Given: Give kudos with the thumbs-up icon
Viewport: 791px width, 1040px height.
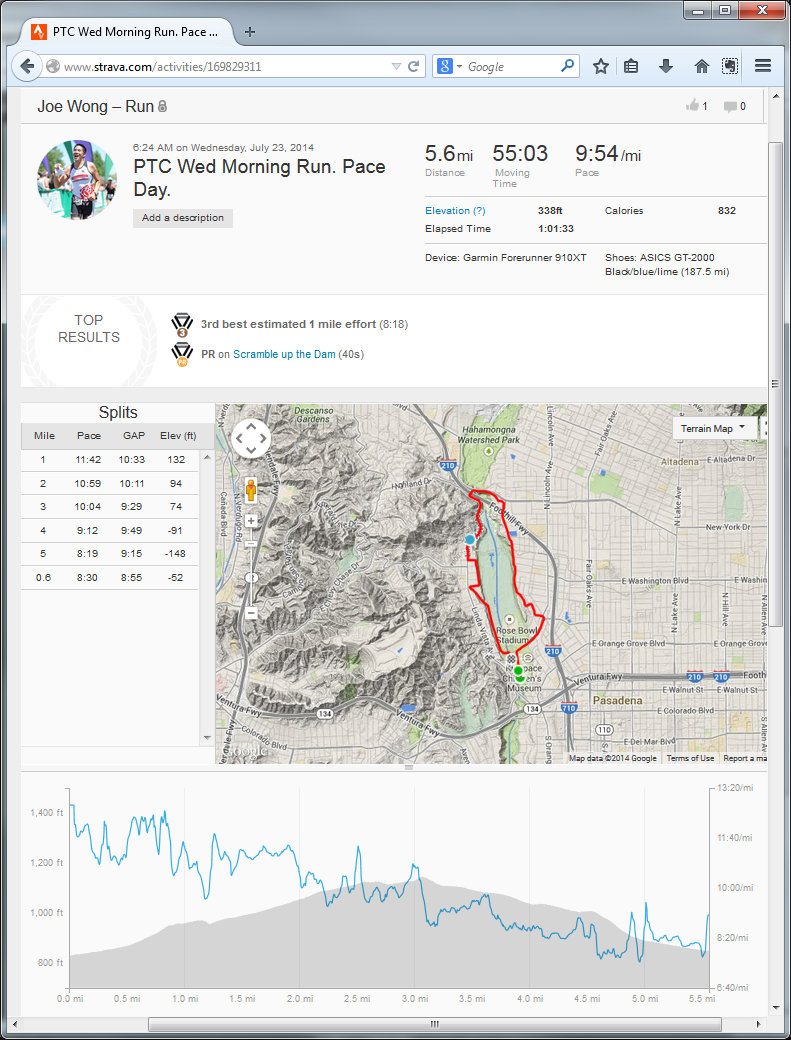Looking at the screenshot, I should coord(692,106).
